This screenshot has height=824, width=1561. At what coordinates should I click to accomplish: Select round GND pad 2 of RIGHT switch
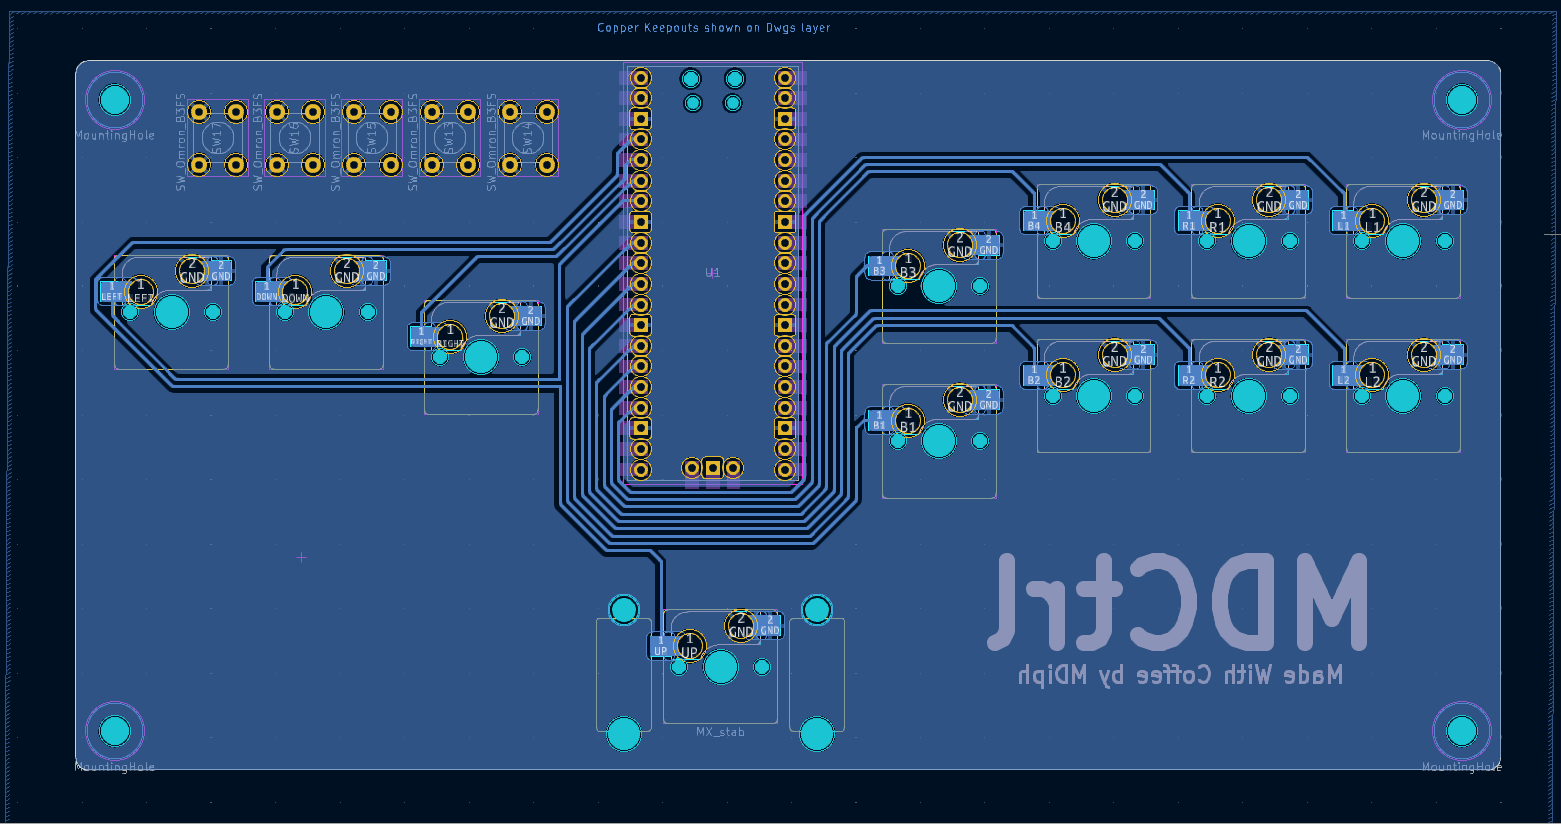[501, 315]
